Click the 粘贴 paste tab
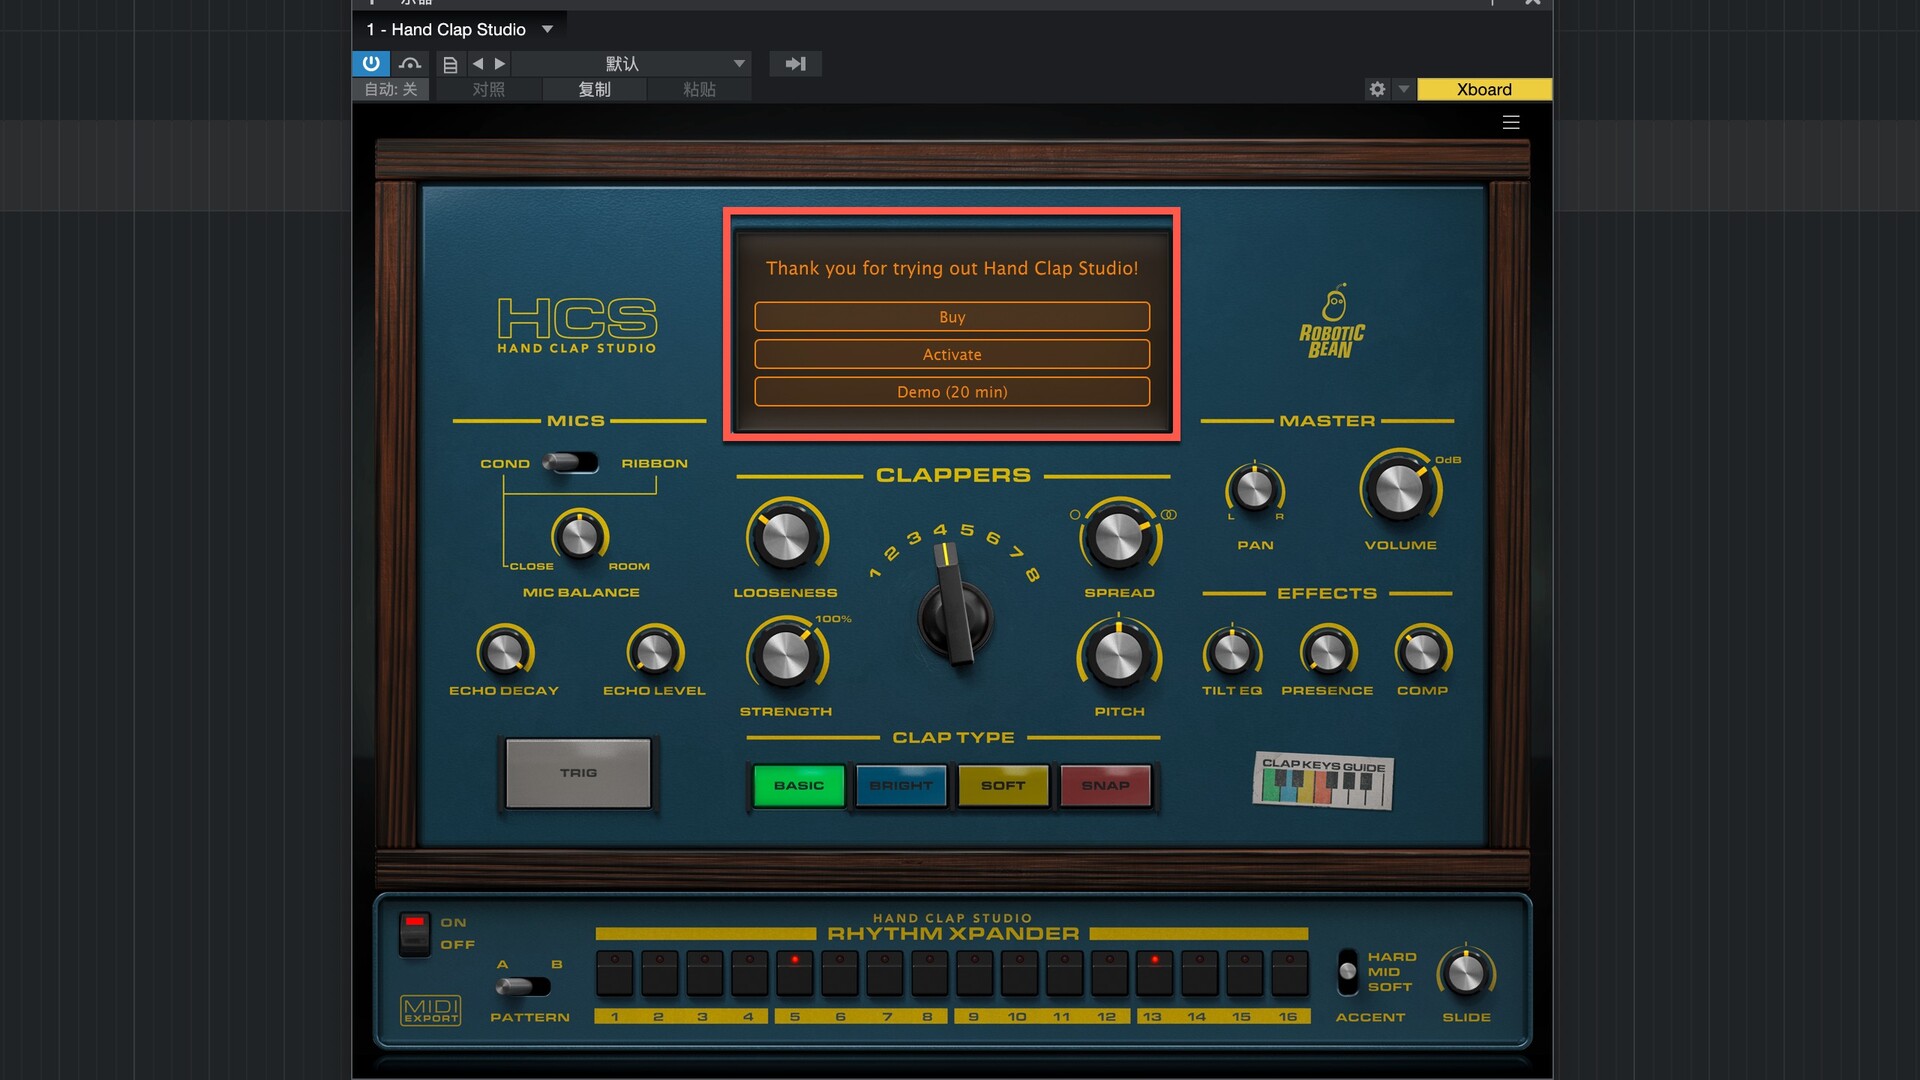The image size is (1920, 1080). 700,89
